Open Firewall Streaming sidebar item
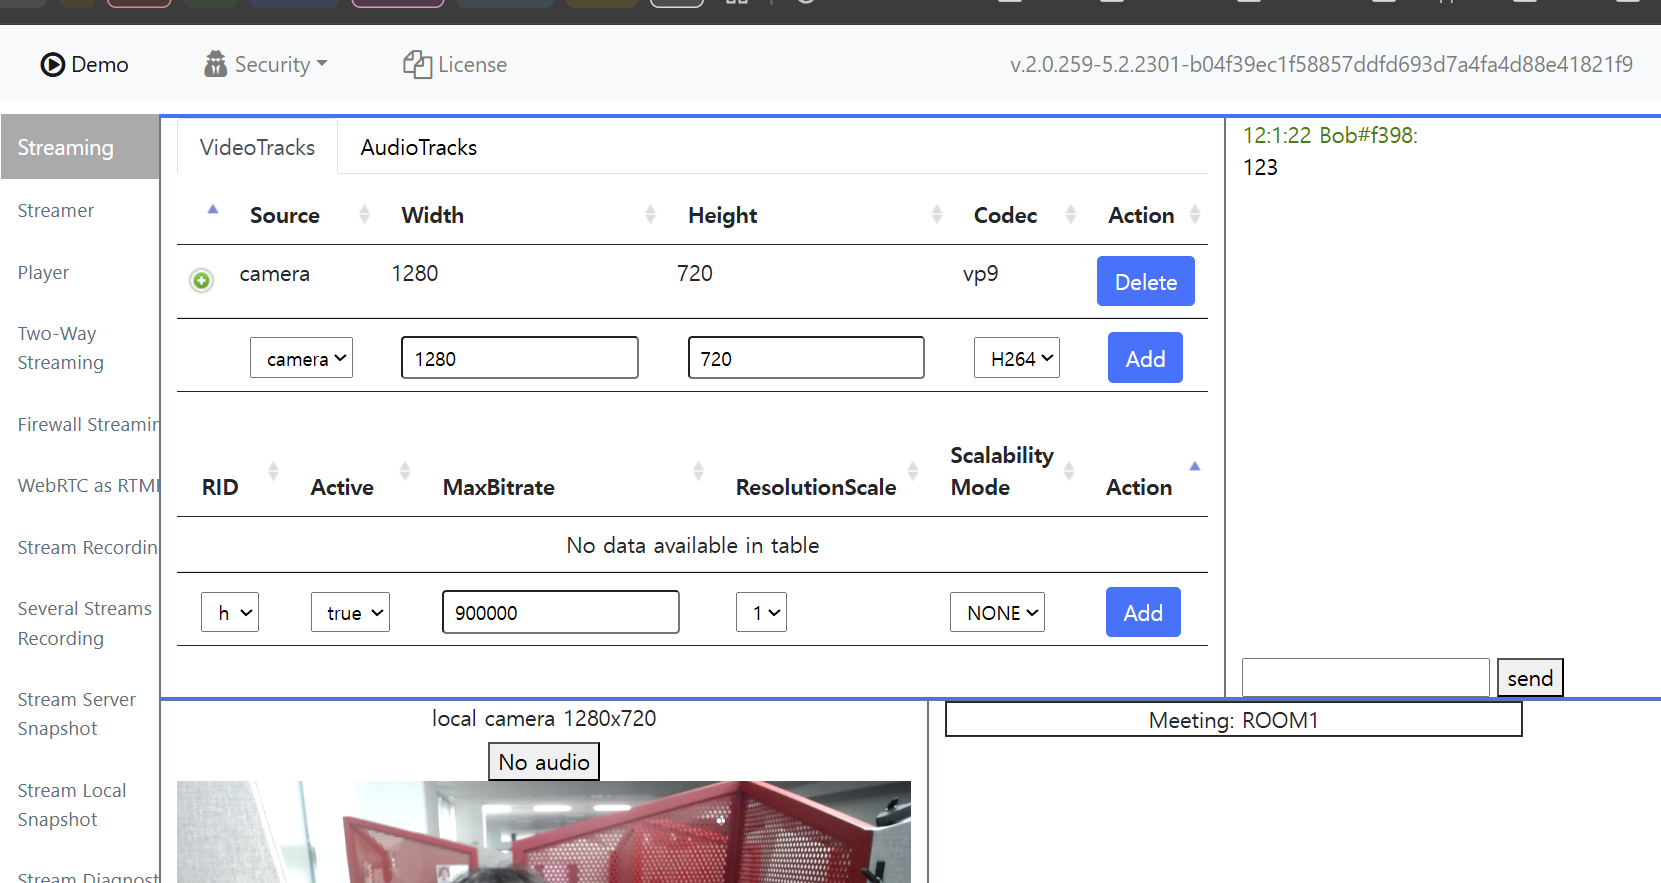The width and height of the screenshot is (1661, 883). (88, 424)
